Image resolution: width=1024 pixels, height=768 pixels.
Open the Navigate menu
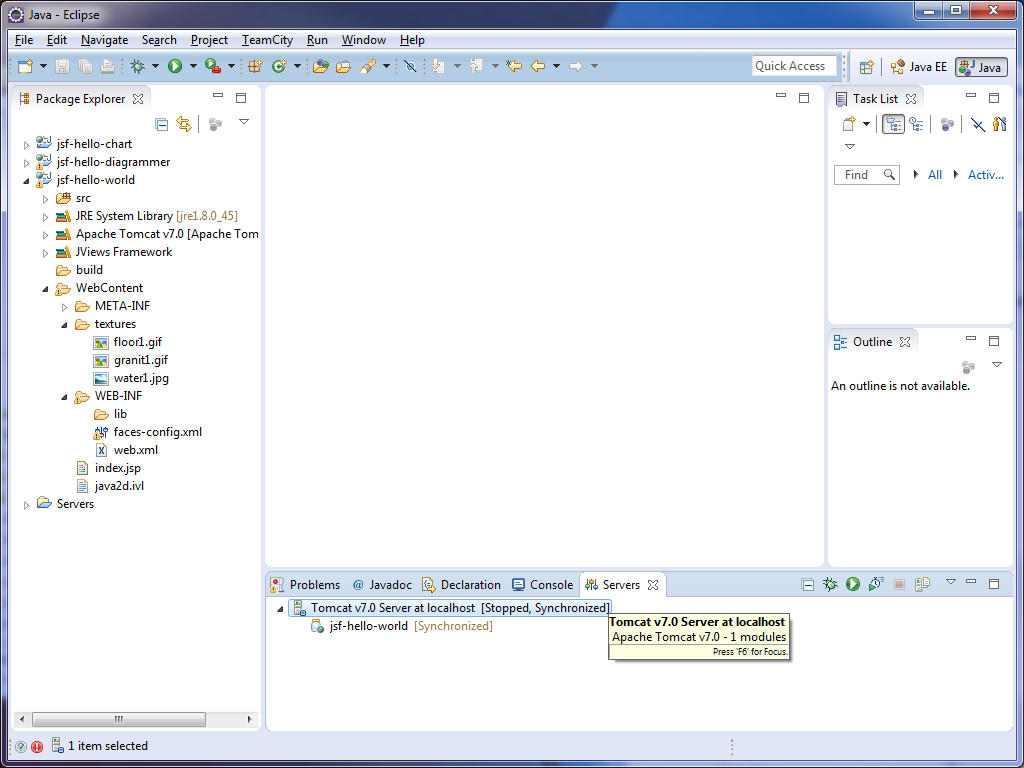tap(104, 40)
